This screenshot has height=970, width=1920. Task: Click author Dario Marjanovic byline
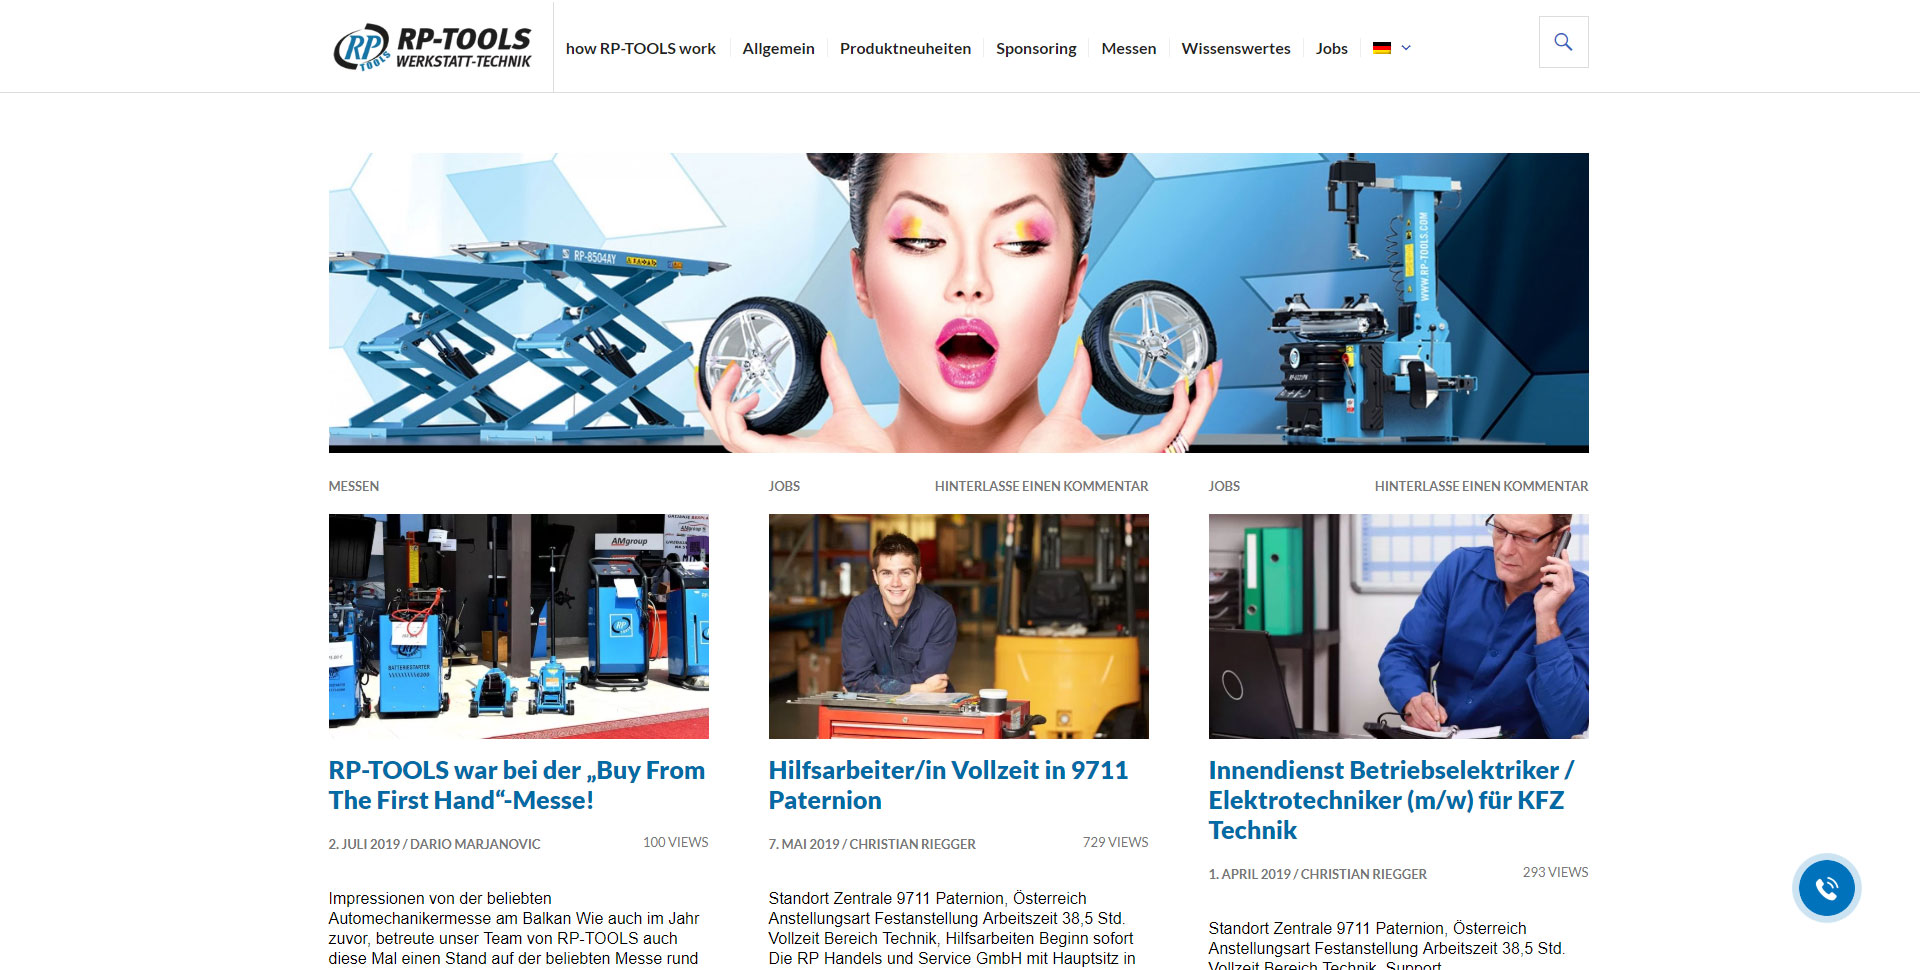point(475,844)
